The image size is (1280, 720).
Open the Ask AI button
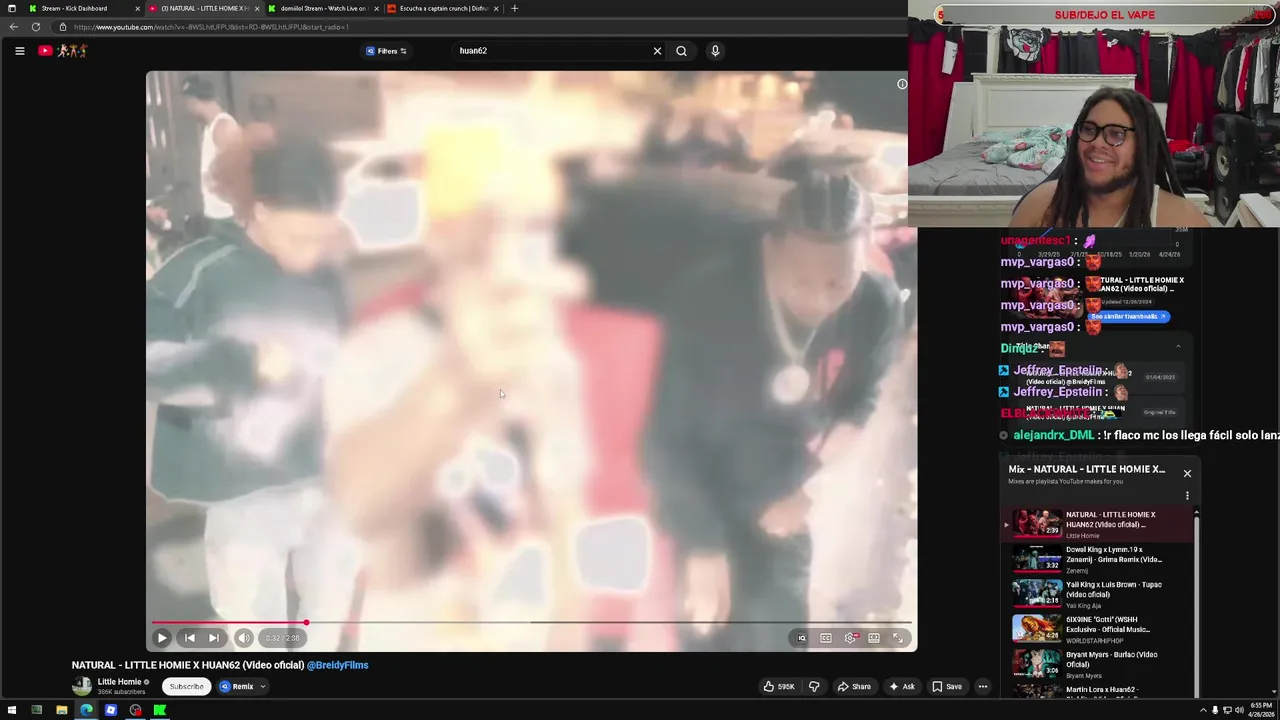click(x=902, y=686)
